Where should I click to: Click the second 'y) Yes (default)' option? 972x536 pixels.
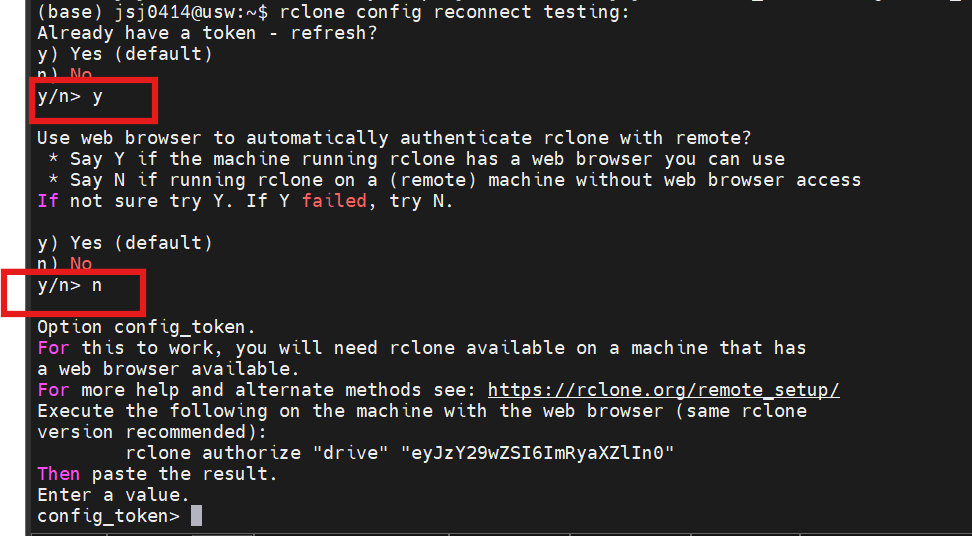pyautogui.click(x=125, y=242)
